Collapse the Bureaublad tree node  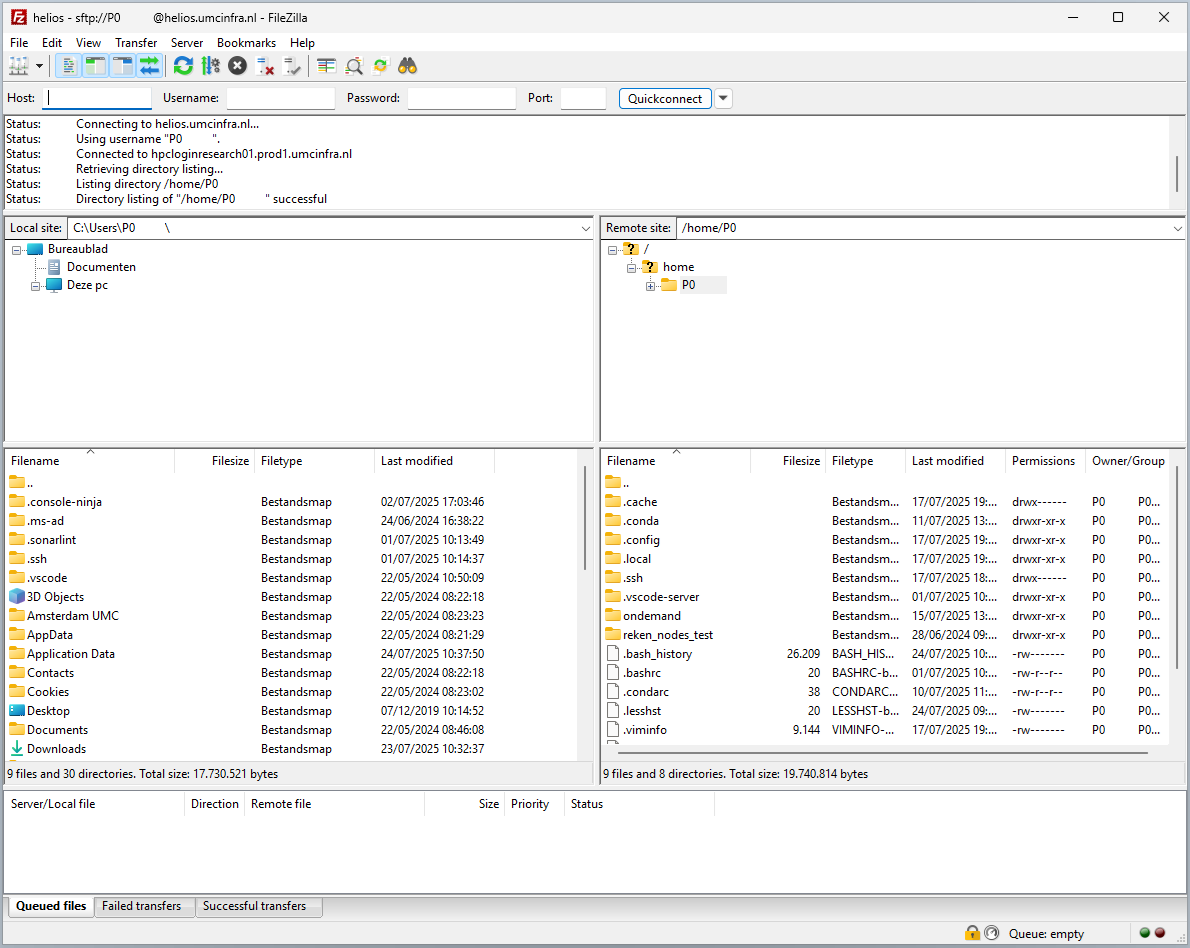coord(16,250)
